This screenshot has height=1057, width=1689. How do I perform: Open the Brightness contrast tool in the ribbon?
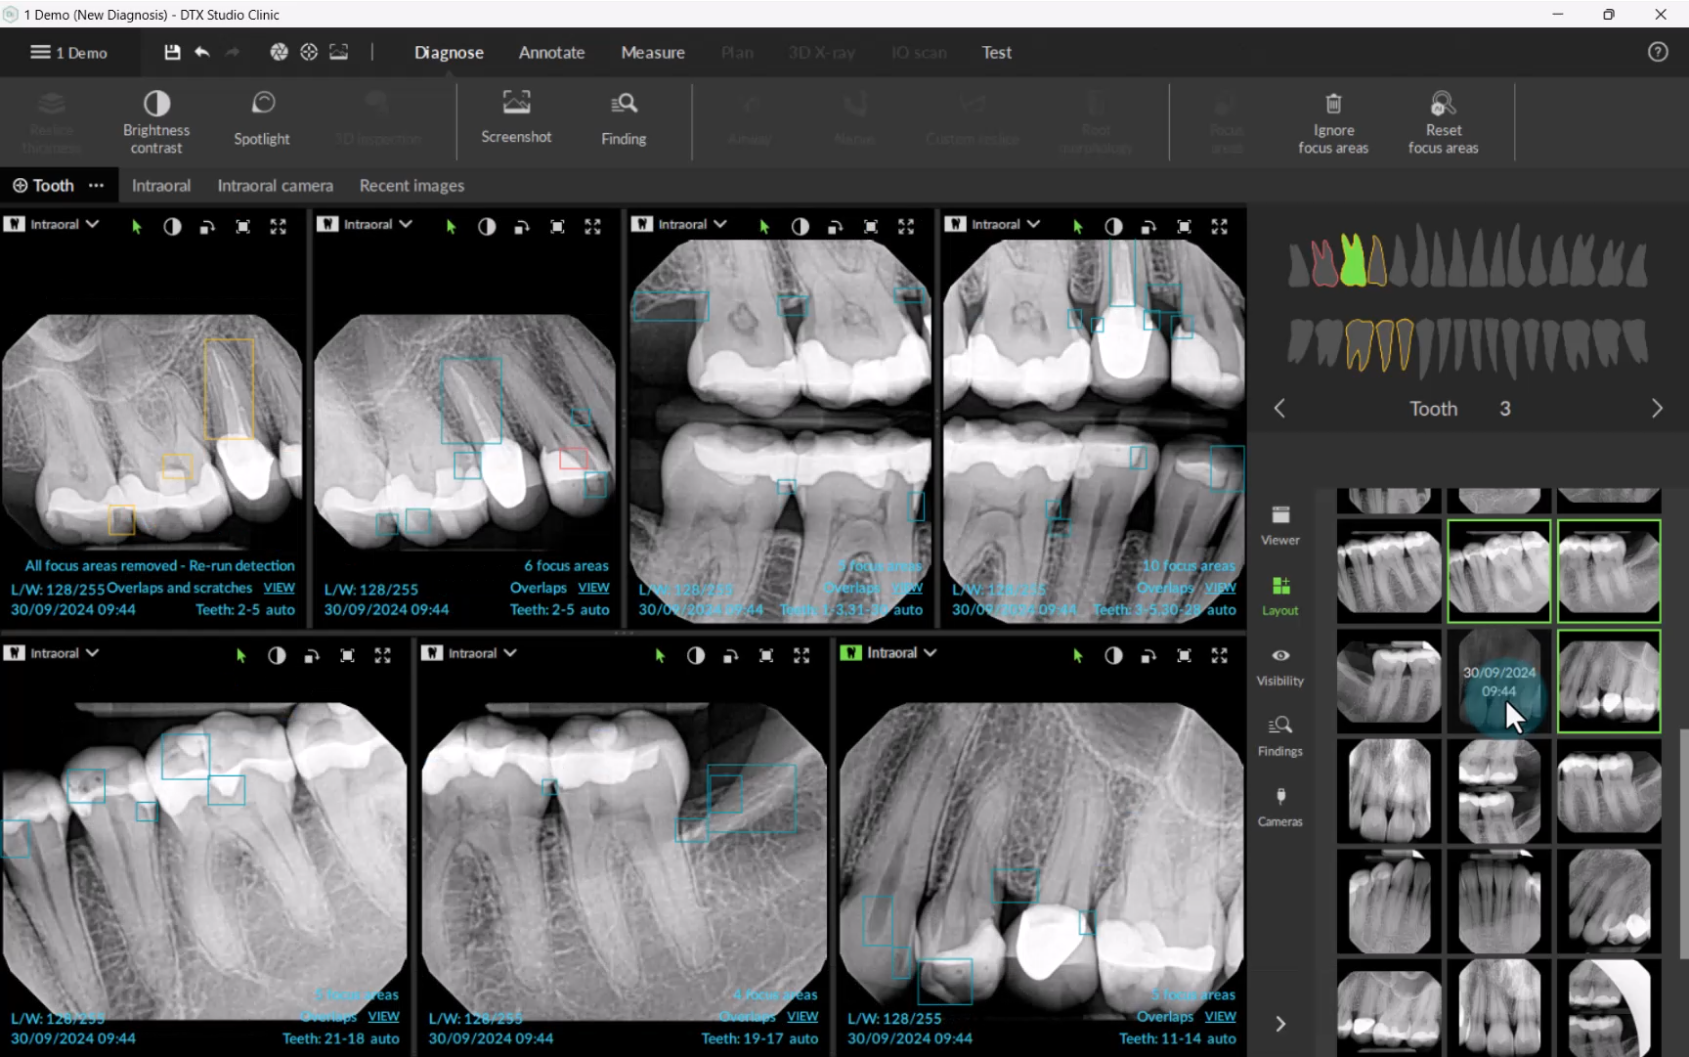(x=156, y=122)
